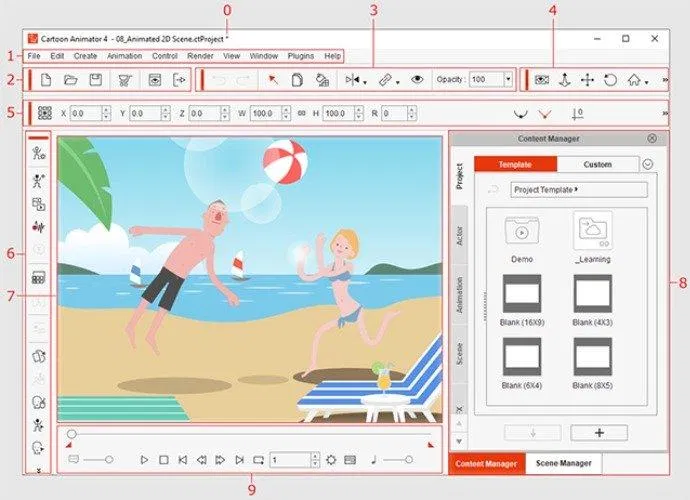Open the Render menu

200,56
